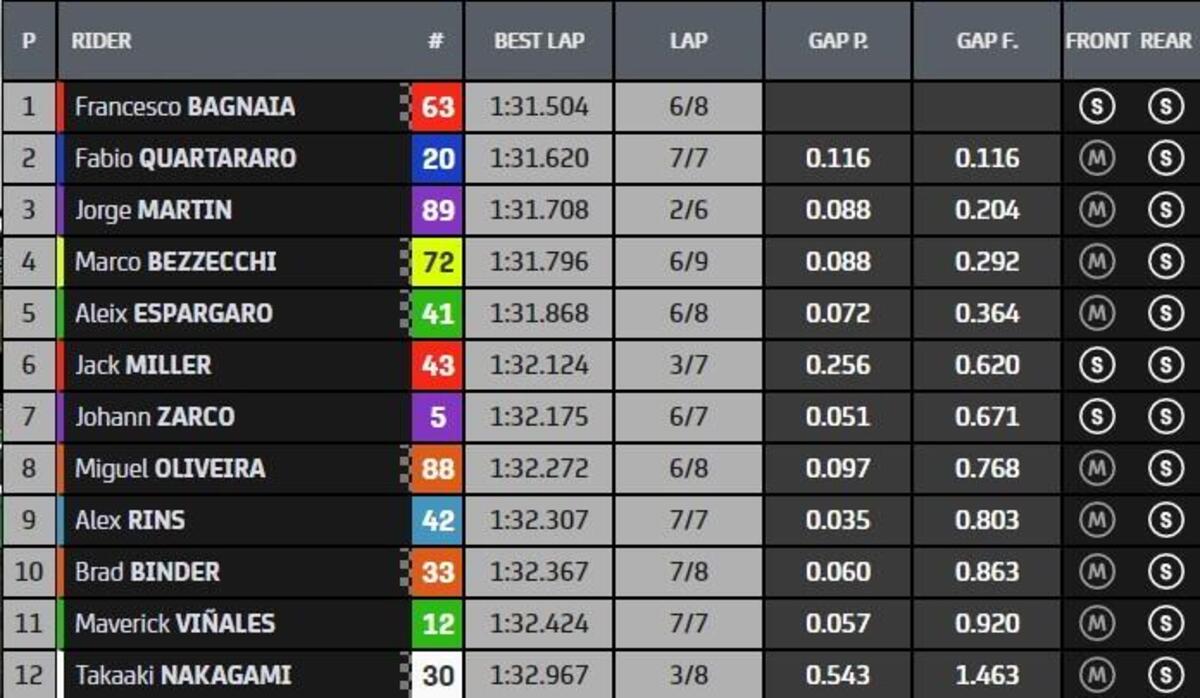This screenshot has height=698, width=1200.
Task: Click the RIDER column header
Action: coord(101,41)
